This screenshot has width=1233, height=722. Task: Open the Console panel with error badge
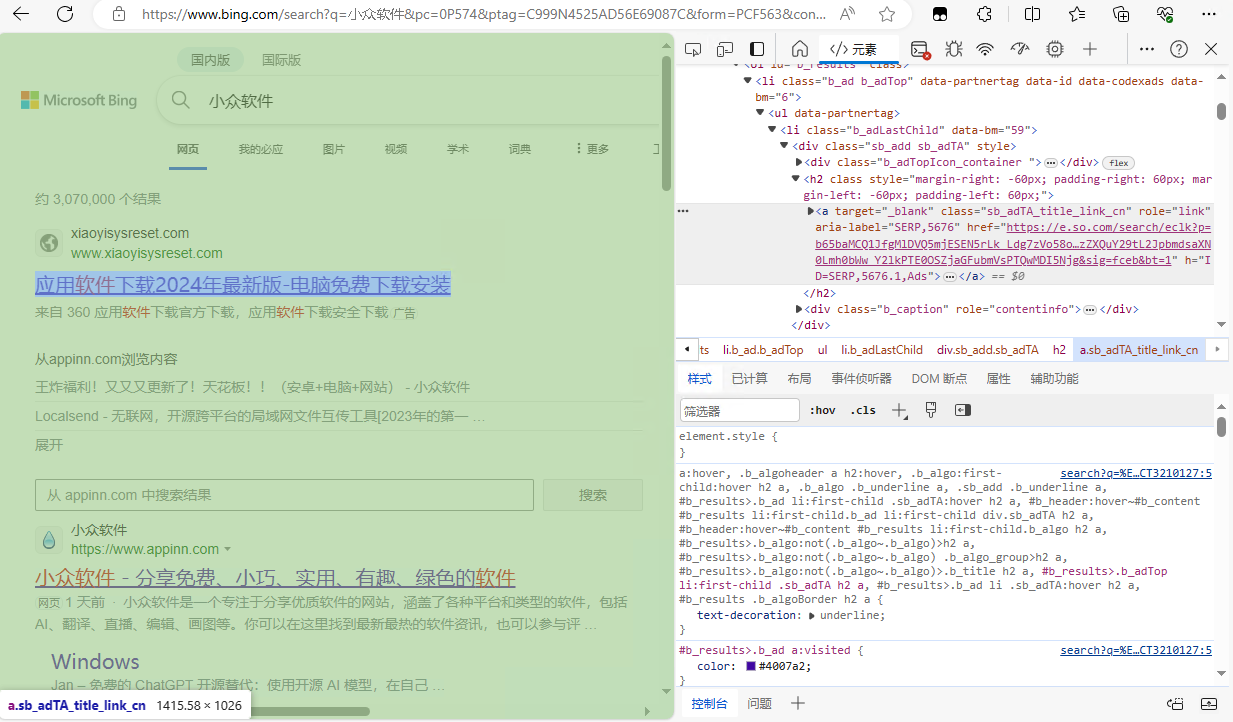coord(919,49)
